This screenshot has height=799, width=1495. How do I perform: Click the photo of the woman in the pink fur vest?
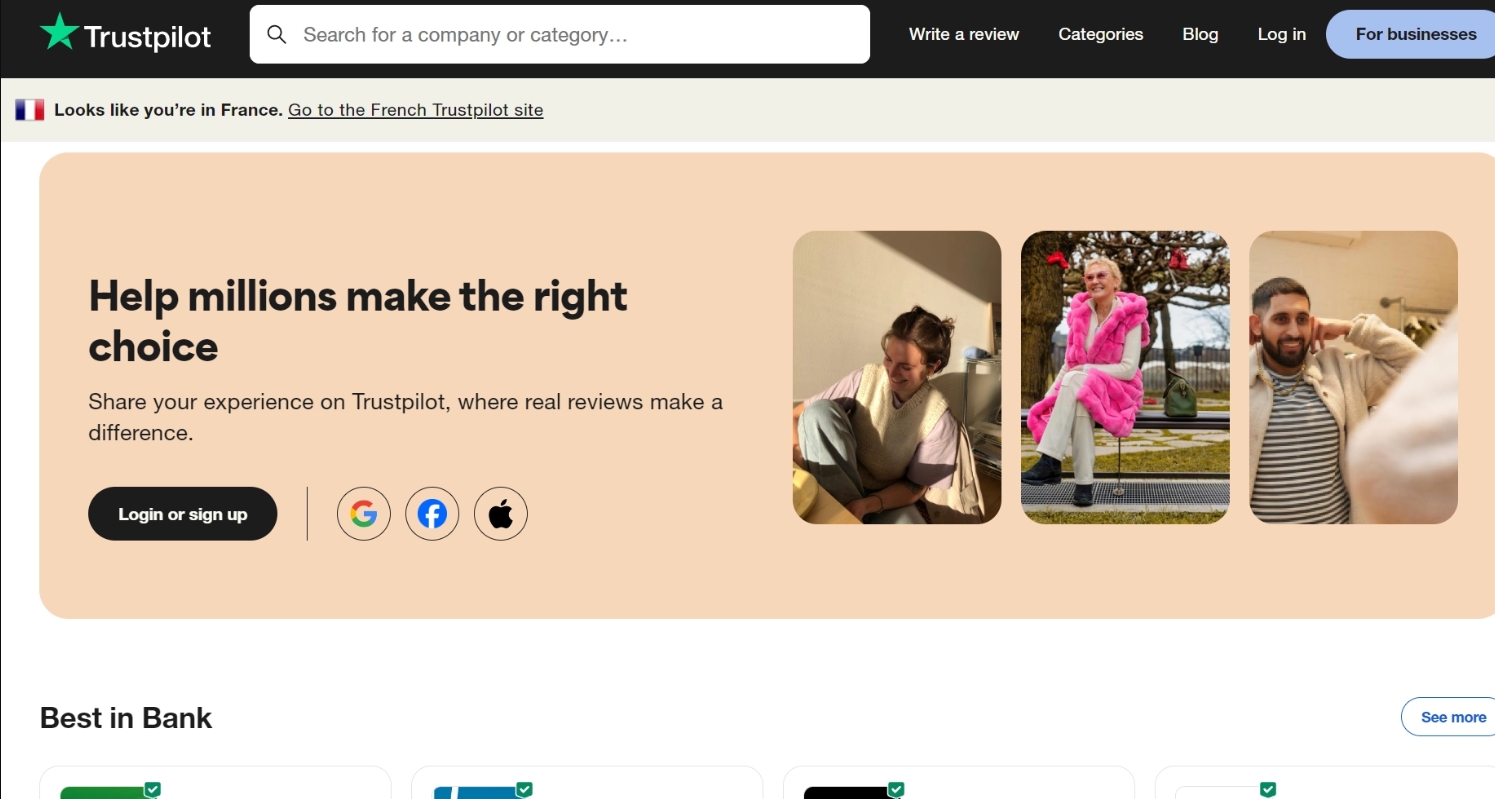click(1125, 377)
